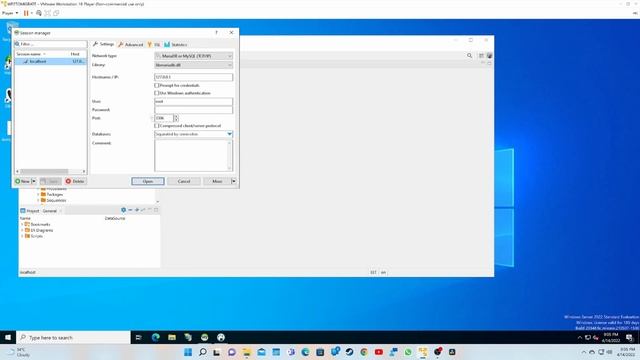Click the Port spinner arrows
Image resolution: width=640 pixels, height=360 pixels.
click(x=176, y=118)
